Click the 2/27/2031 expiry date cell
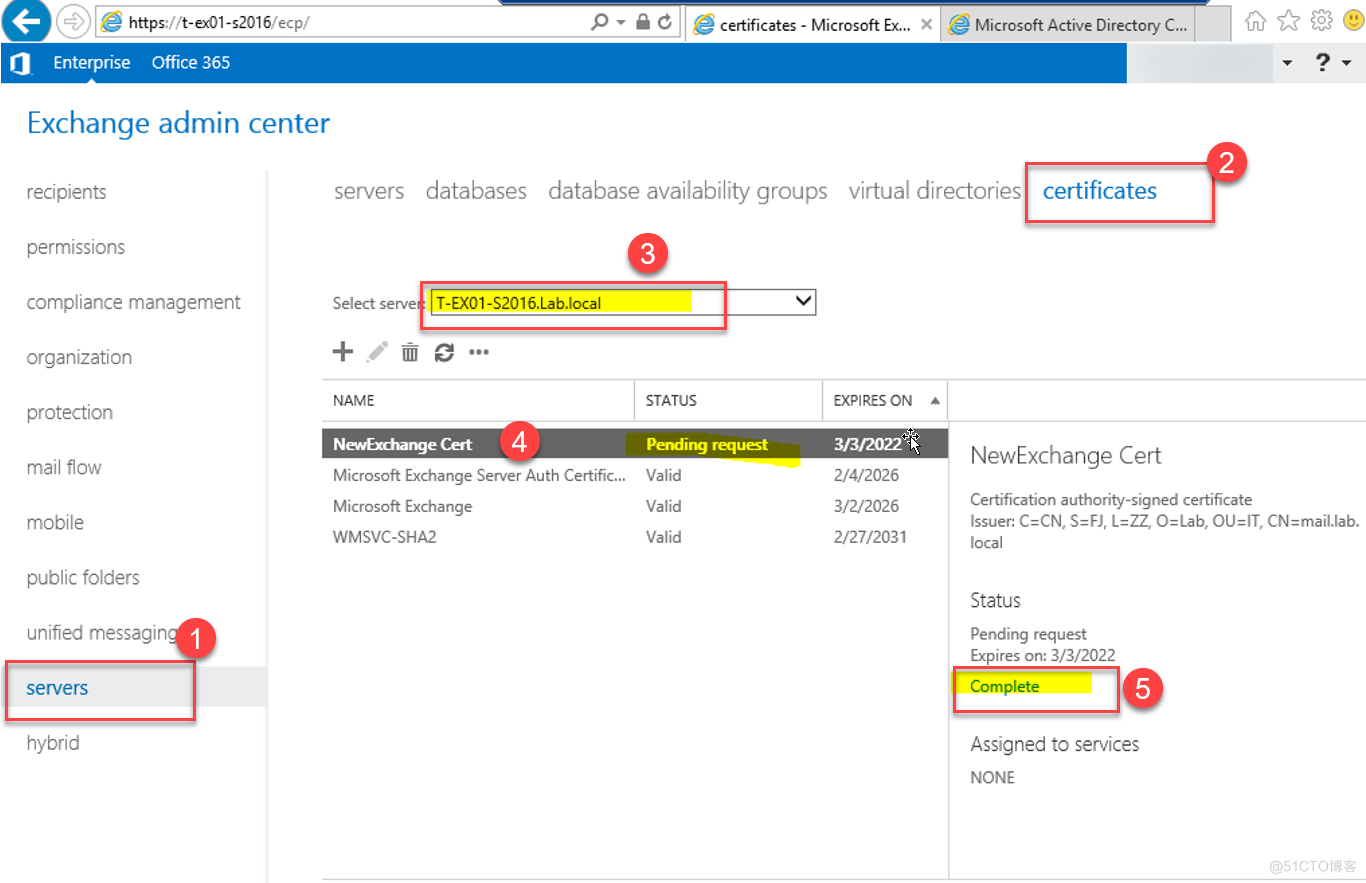 [870, 537]
